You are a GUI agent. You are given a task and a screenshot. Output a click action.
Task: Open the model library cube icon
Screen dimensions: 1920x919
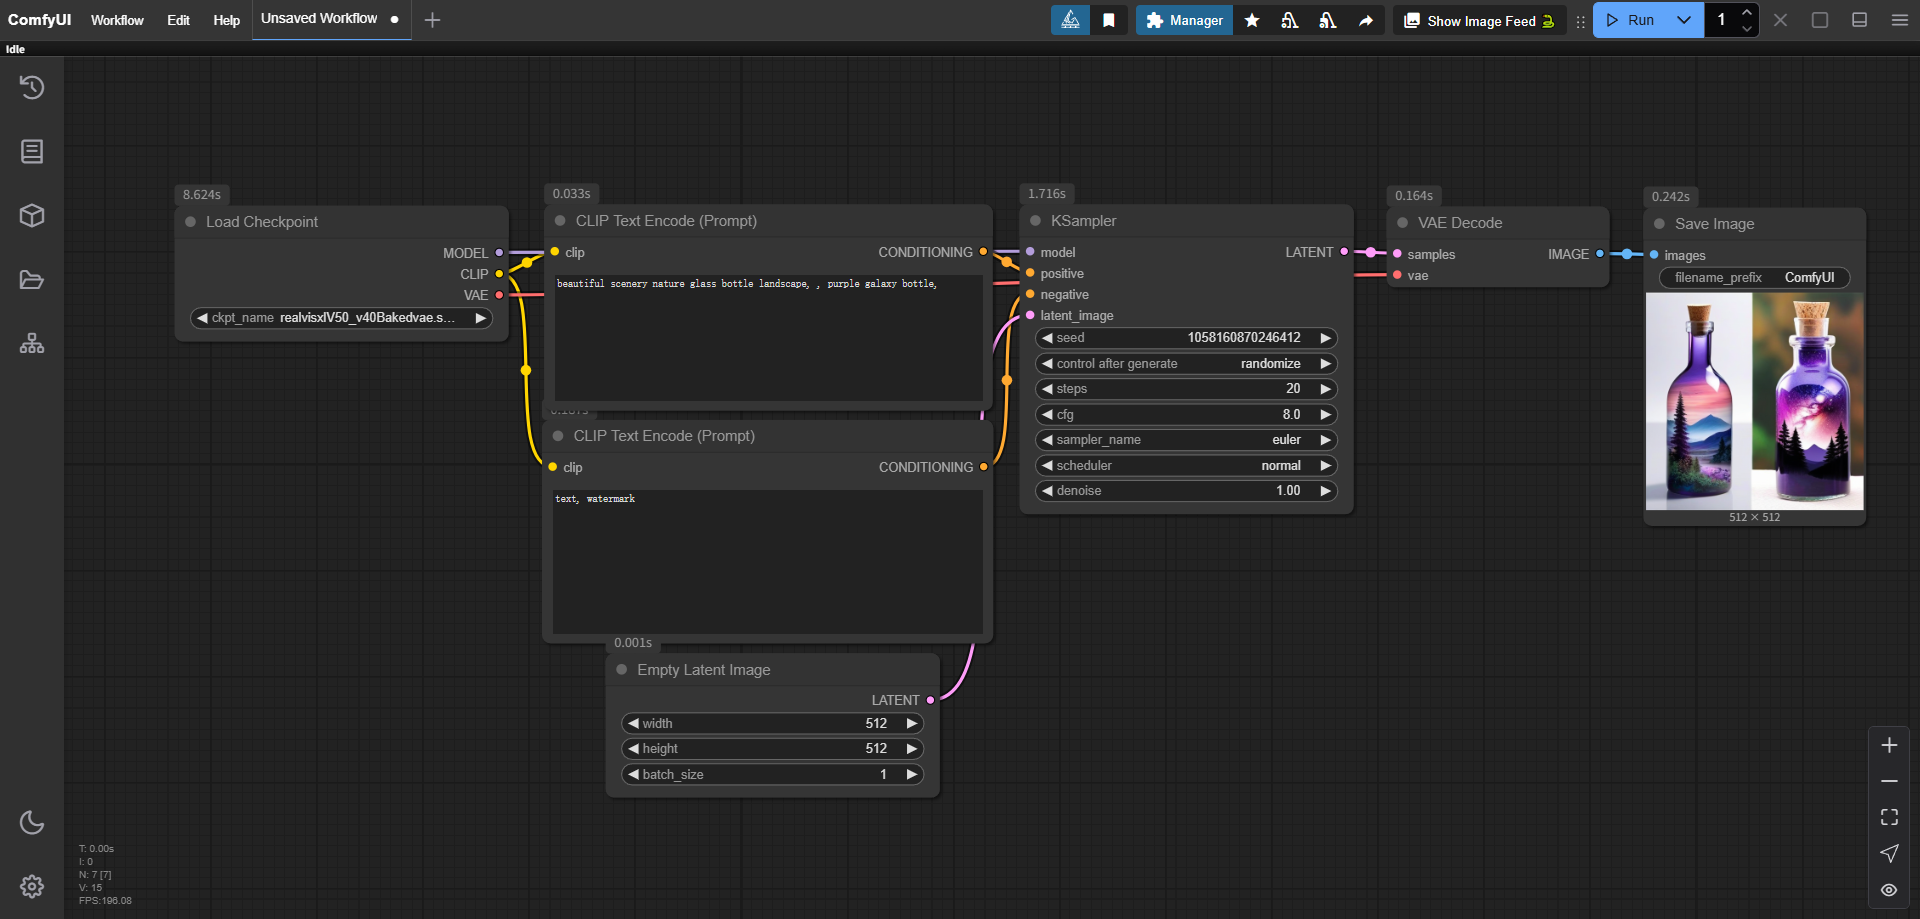pos(32,216)
